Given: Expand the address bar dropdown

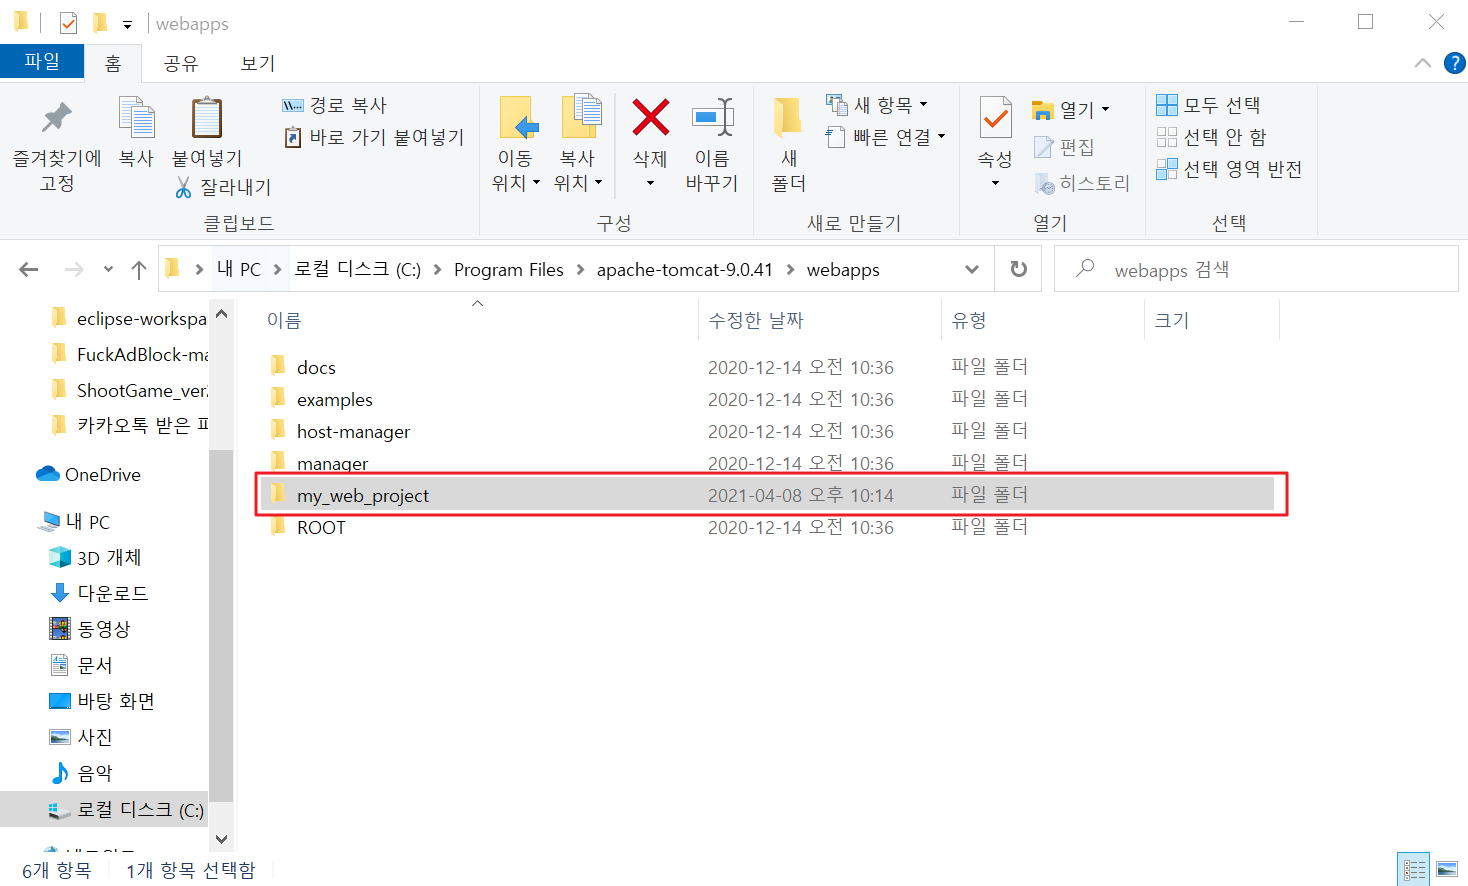Looking at the screenshot, I should click(x=972, y=268).
